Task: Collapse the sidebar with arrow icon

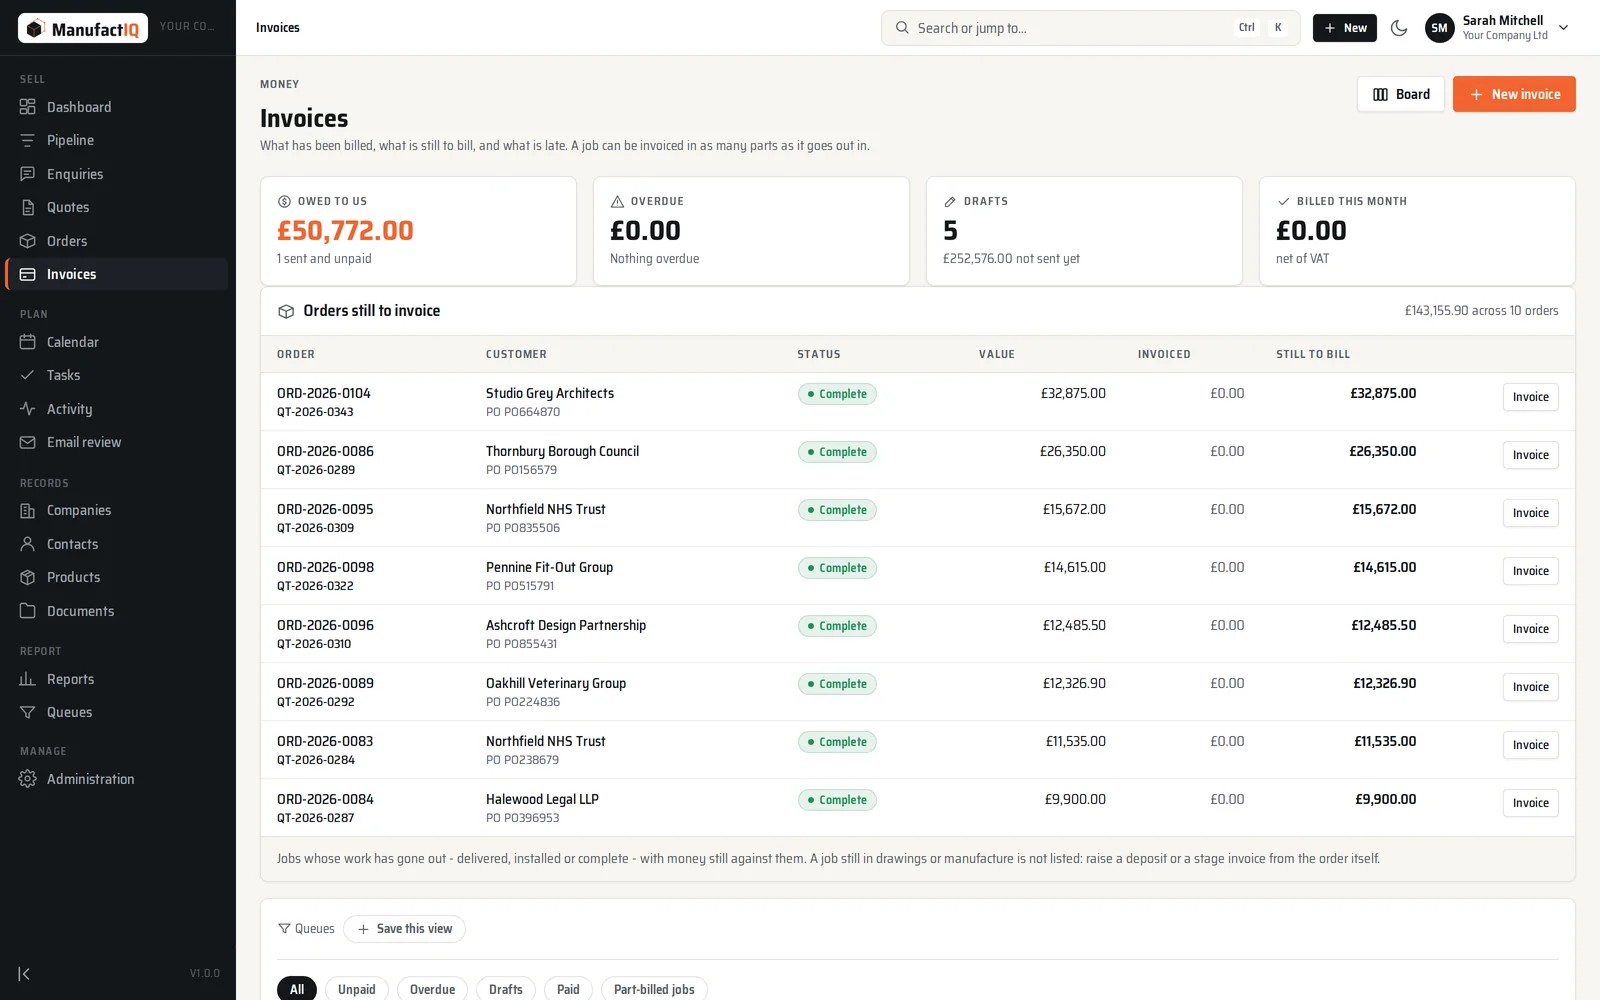Action: tap(24, 974)
